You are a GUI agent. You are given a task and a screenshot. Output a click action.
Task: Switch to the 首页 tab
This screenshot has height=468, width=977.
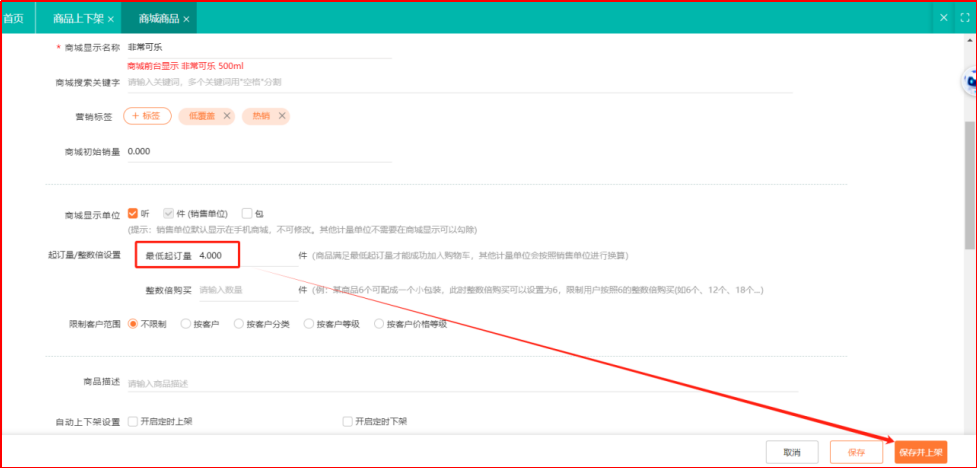coord(14,19)
